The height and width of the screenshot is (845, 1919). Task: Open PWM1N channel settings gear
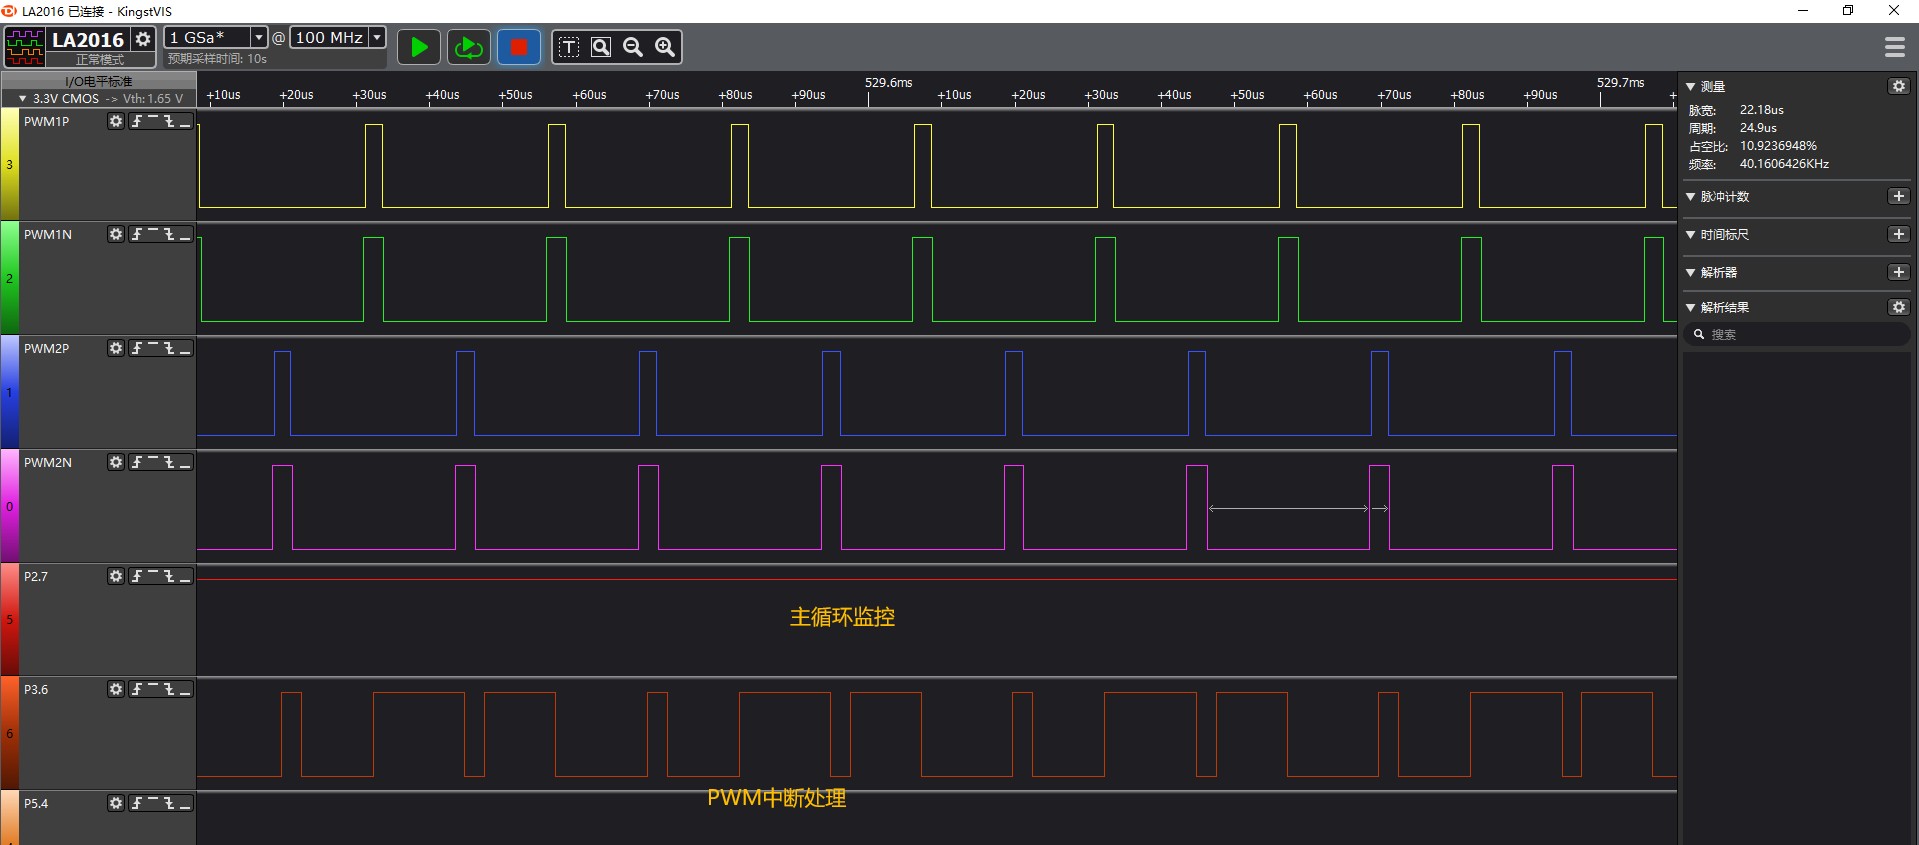116,234
